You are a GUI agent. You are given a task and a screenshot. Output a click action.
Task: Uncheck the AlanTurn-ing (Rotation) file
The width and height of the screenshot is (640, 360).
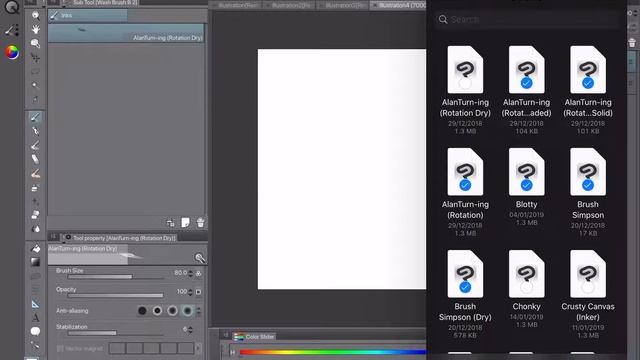coord(465,185)
